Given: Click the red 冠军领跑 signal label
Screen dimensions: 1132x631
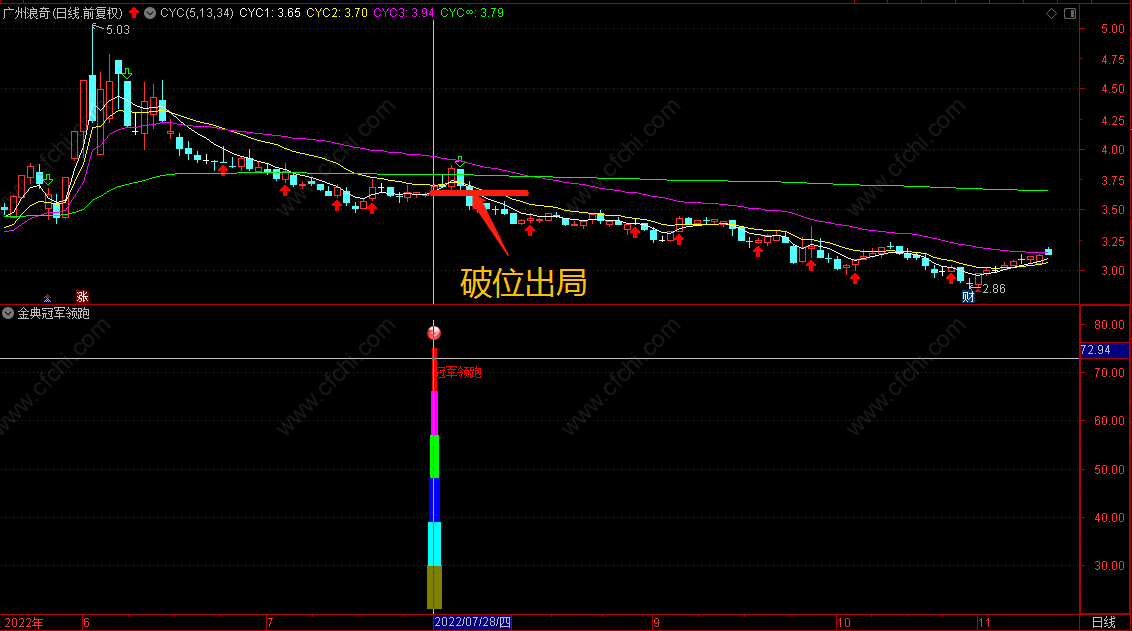Looking at the screenshot, I should [458, 373].
